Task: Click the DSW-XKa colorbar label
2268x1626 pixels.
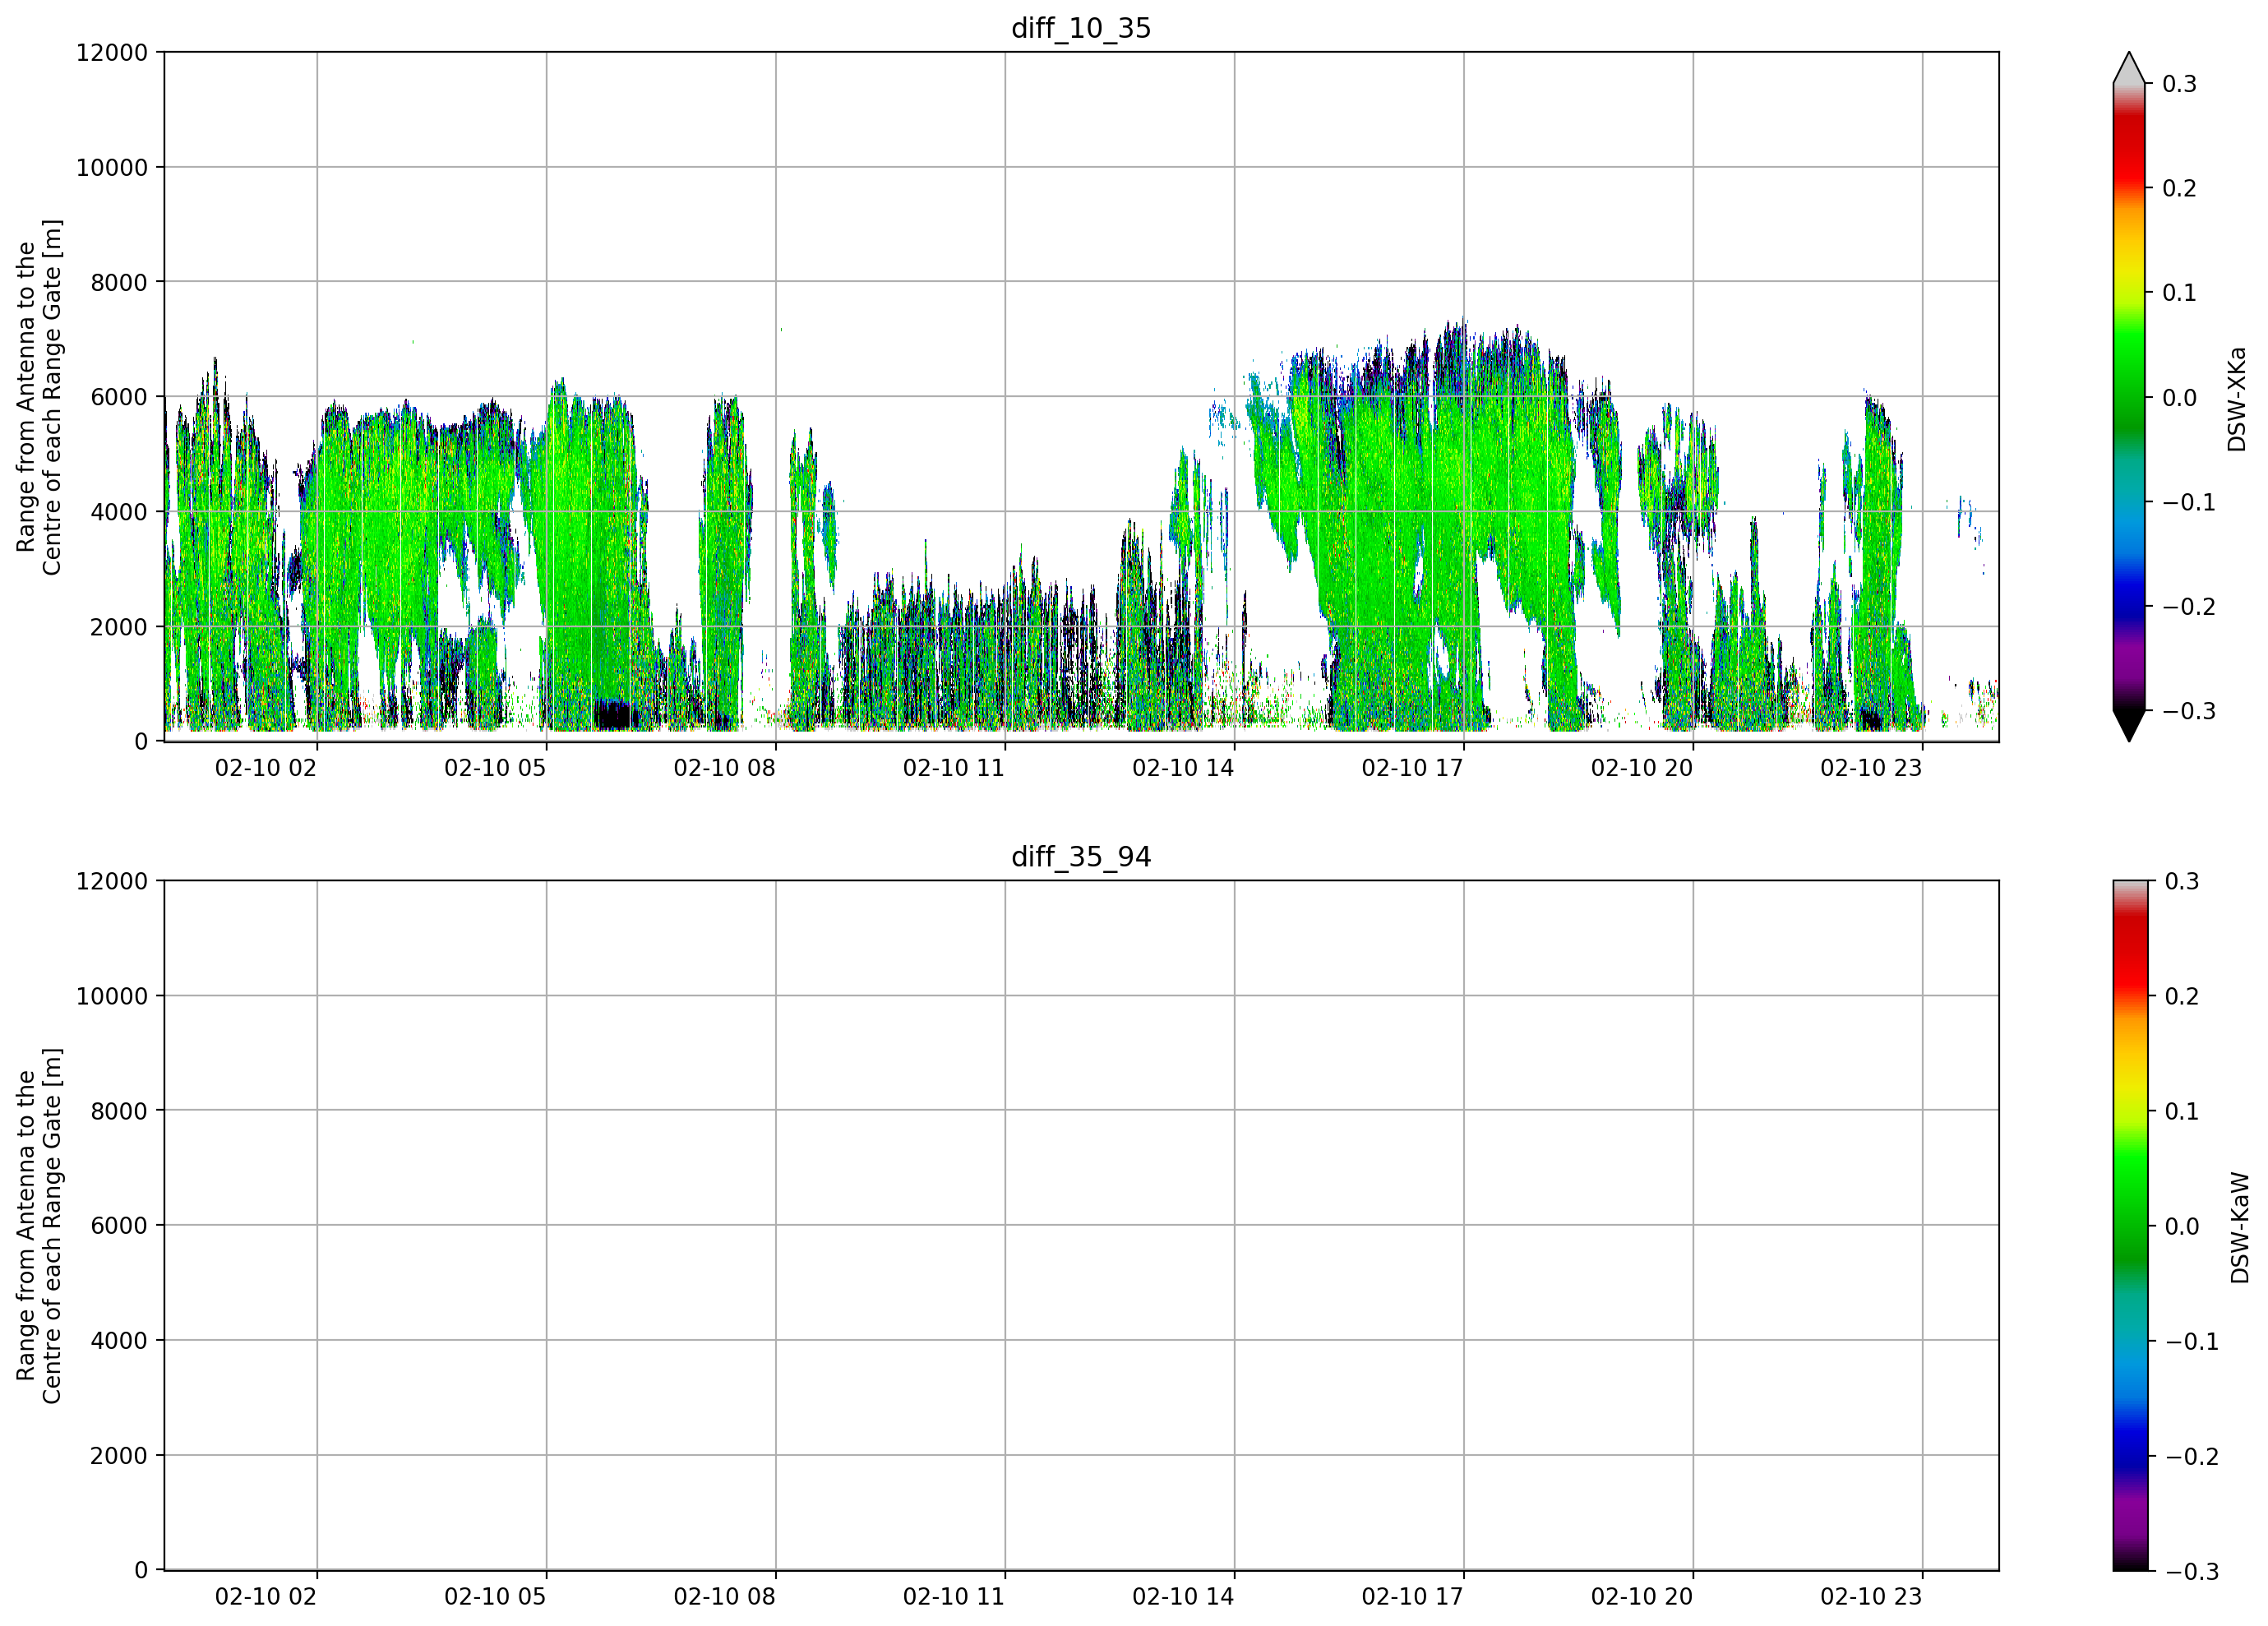Action: 2237,399
